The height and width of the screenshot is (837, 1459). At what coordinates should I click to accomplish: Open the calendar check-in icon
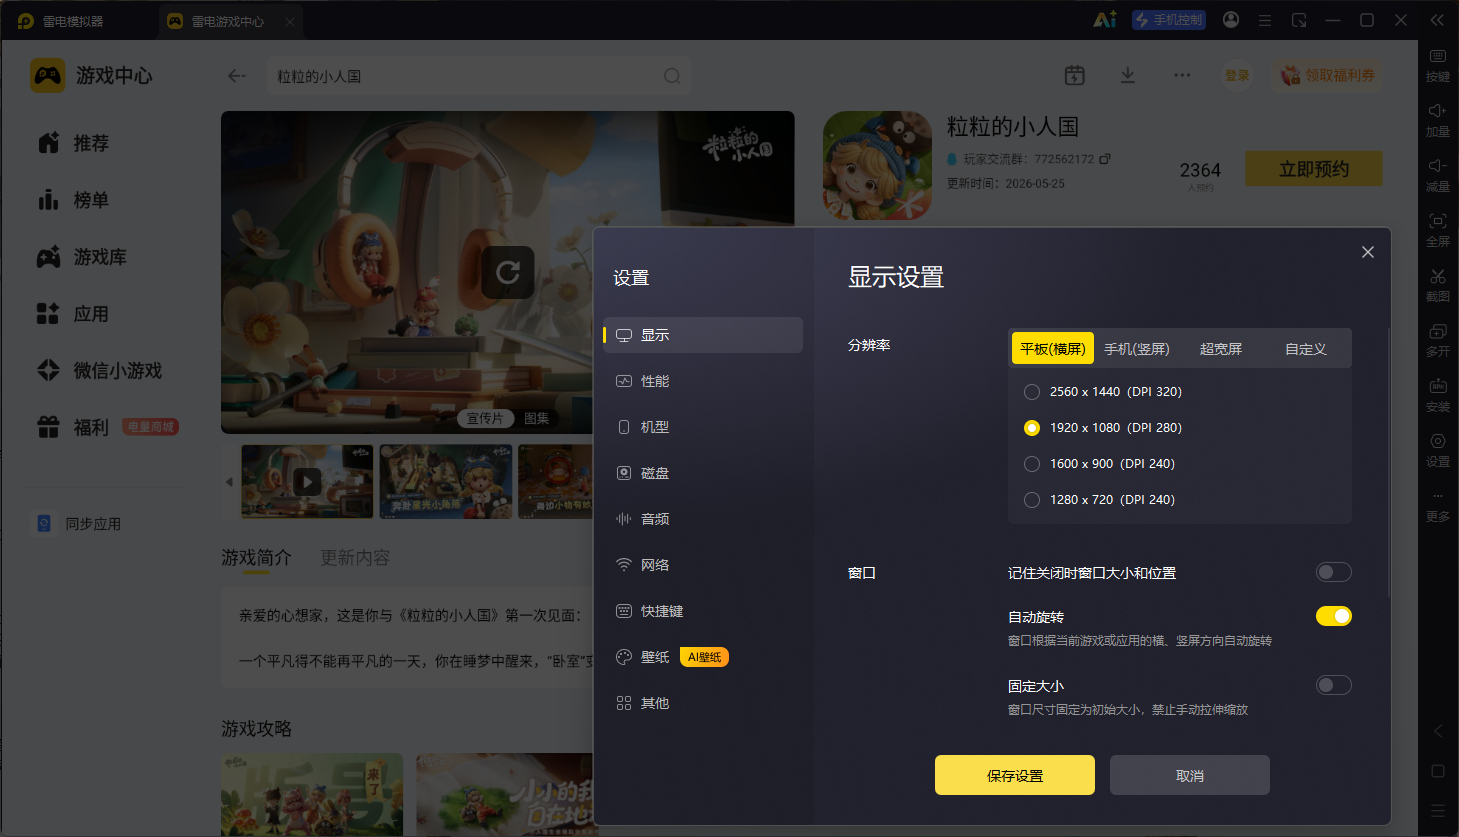tap(1075, 75)
